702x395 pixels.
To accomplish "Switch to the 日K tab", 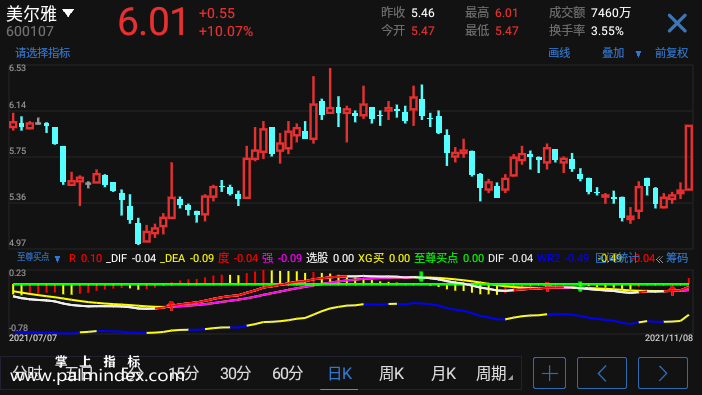I will [x=339, y=373].
